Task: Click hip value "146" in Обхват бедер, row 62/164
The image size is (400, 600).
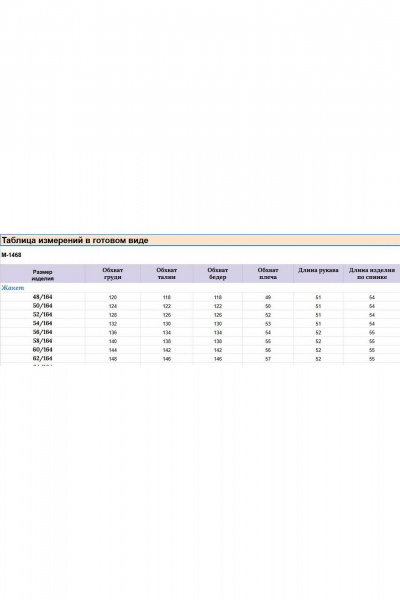Action: [218, 359]
